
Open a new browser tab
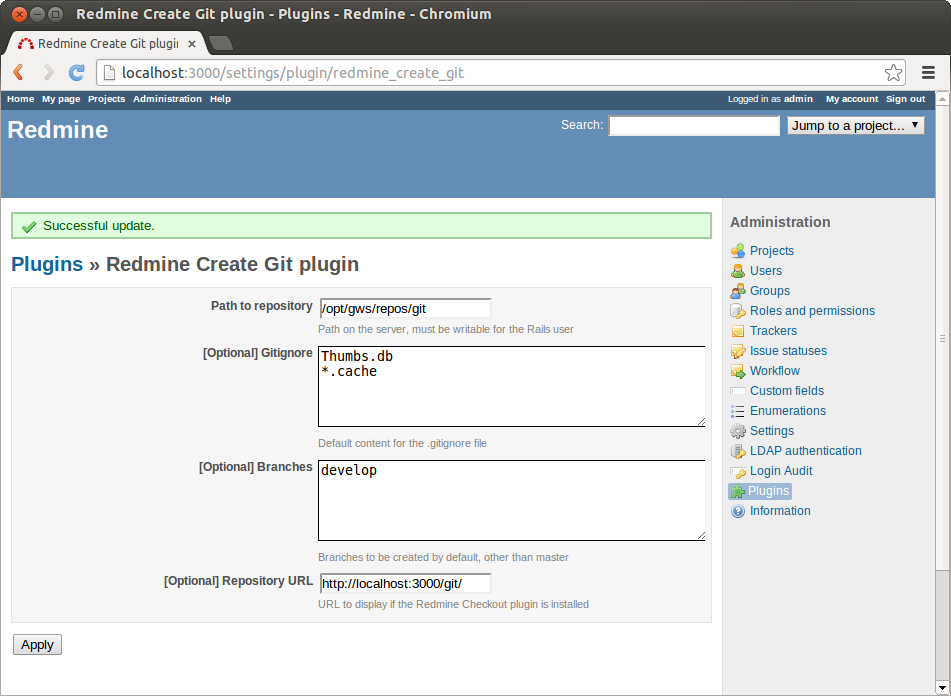click(x=220, y=43)
